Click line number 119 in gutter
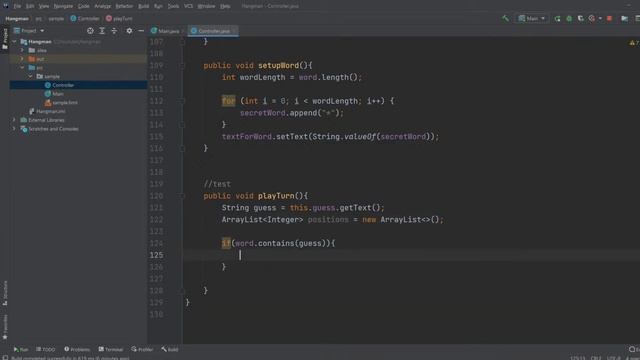640x360 pixels. click(x=156, y=184)
